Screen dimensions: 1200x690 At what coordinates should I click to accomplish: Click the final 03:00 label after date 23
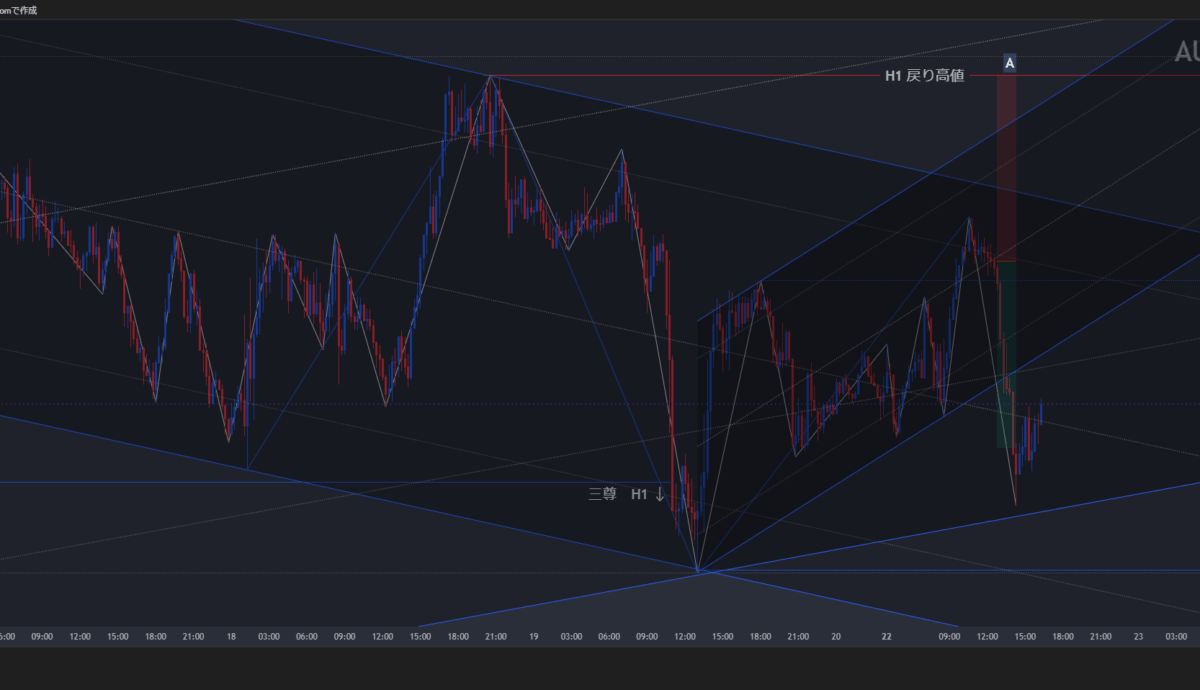(1177, 636)
